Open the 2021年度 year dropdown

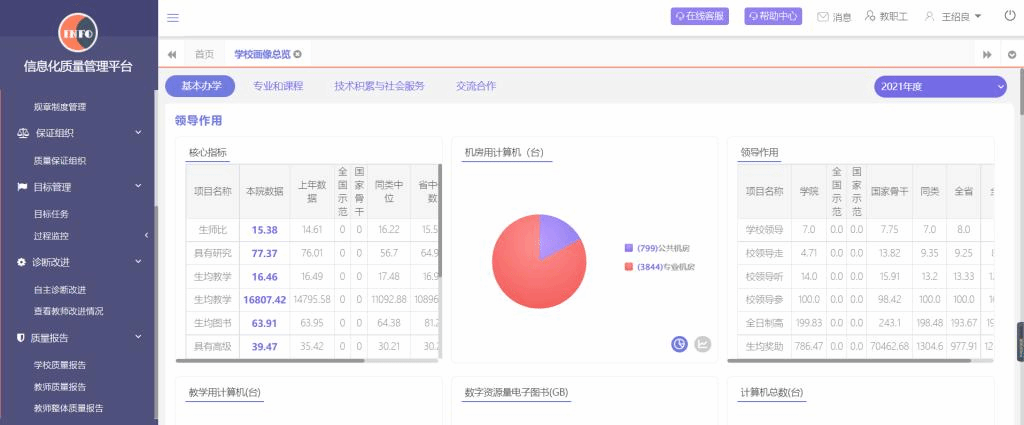point(940,87)
